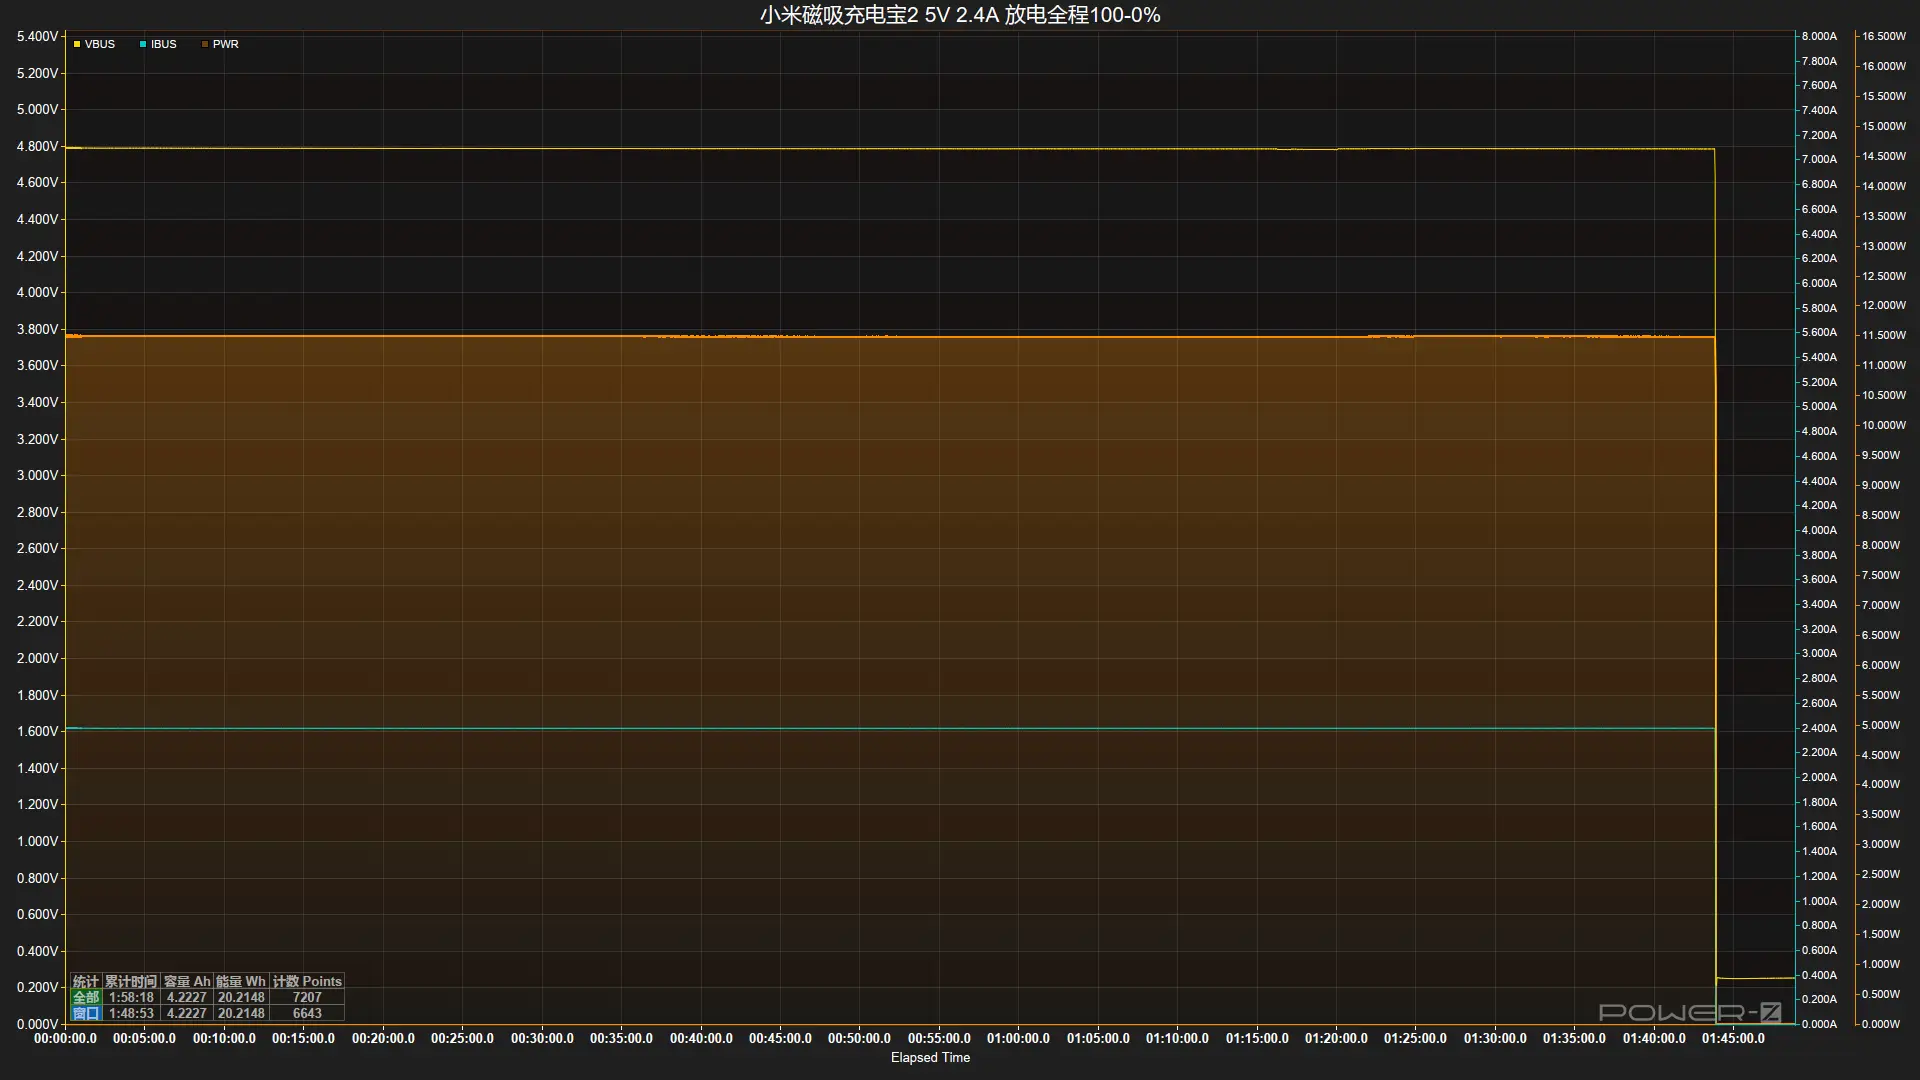Click the 11.500W label on power axis
Image resolution: width=1920 pixels, height=1080 pixels.
[1883, 335]
